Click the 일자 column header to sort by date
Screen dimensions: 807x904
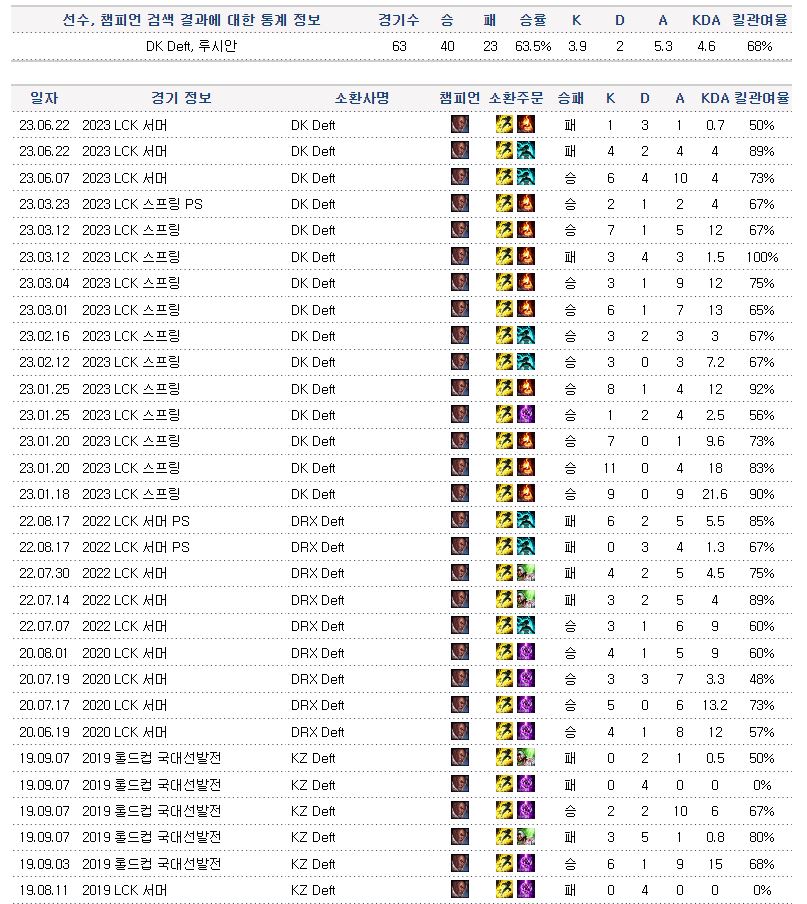pyautogui.click(x=36, y=97)
